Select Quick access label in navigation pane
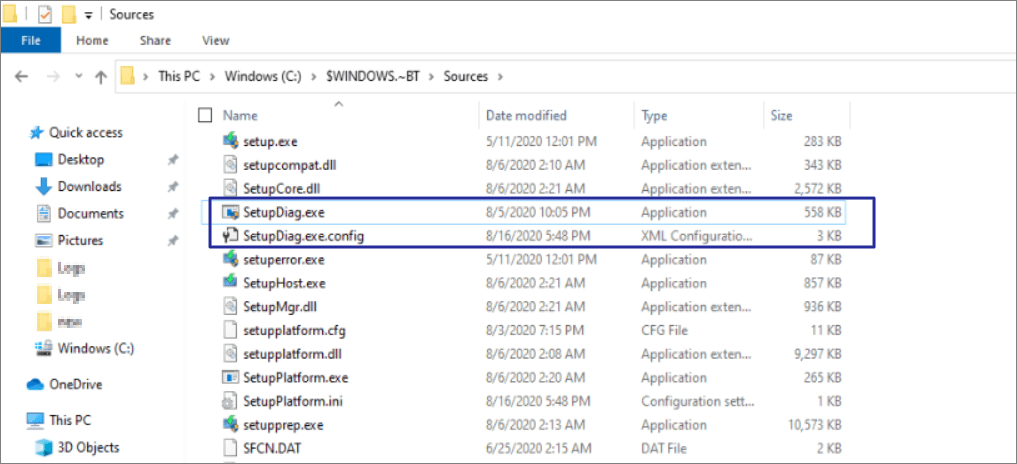 pyautogui.click(x=86, y=132)
